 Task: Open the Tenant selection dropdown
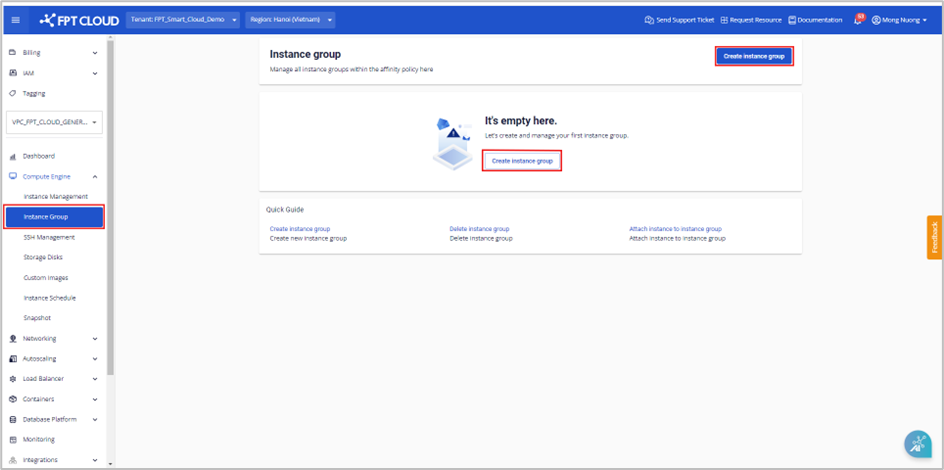click(x=184, y=20)
